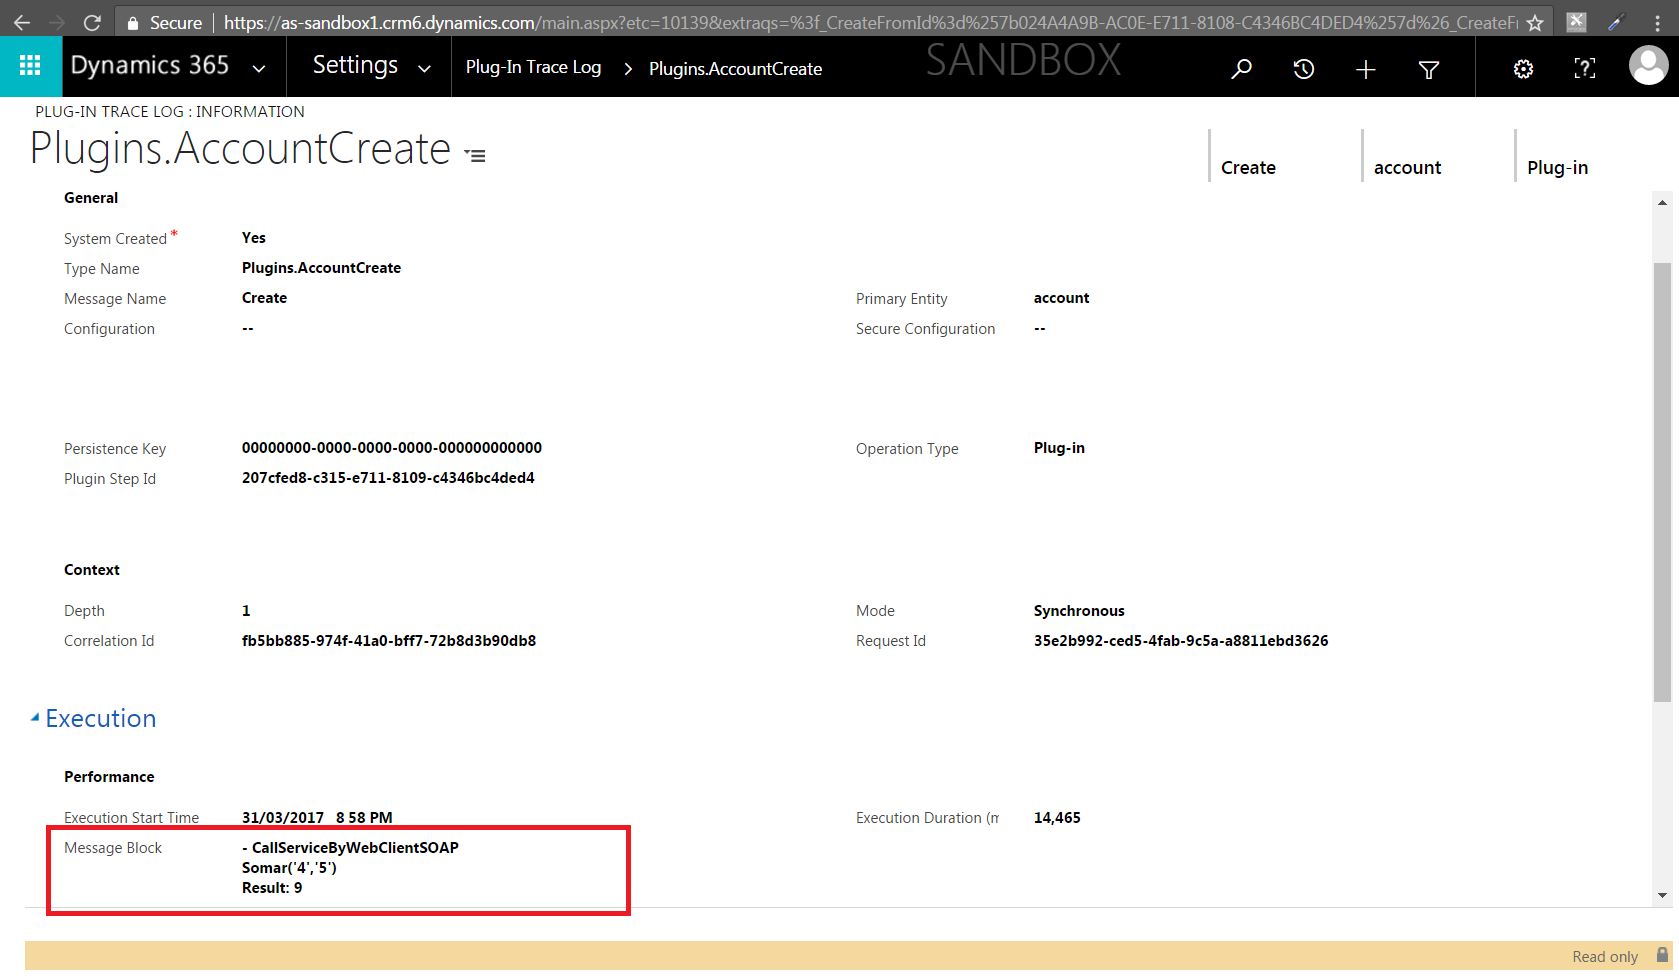Viewport: 1679px width, 978px height.
Task: Collapse the Execution section
Action: tap(35, 718)
